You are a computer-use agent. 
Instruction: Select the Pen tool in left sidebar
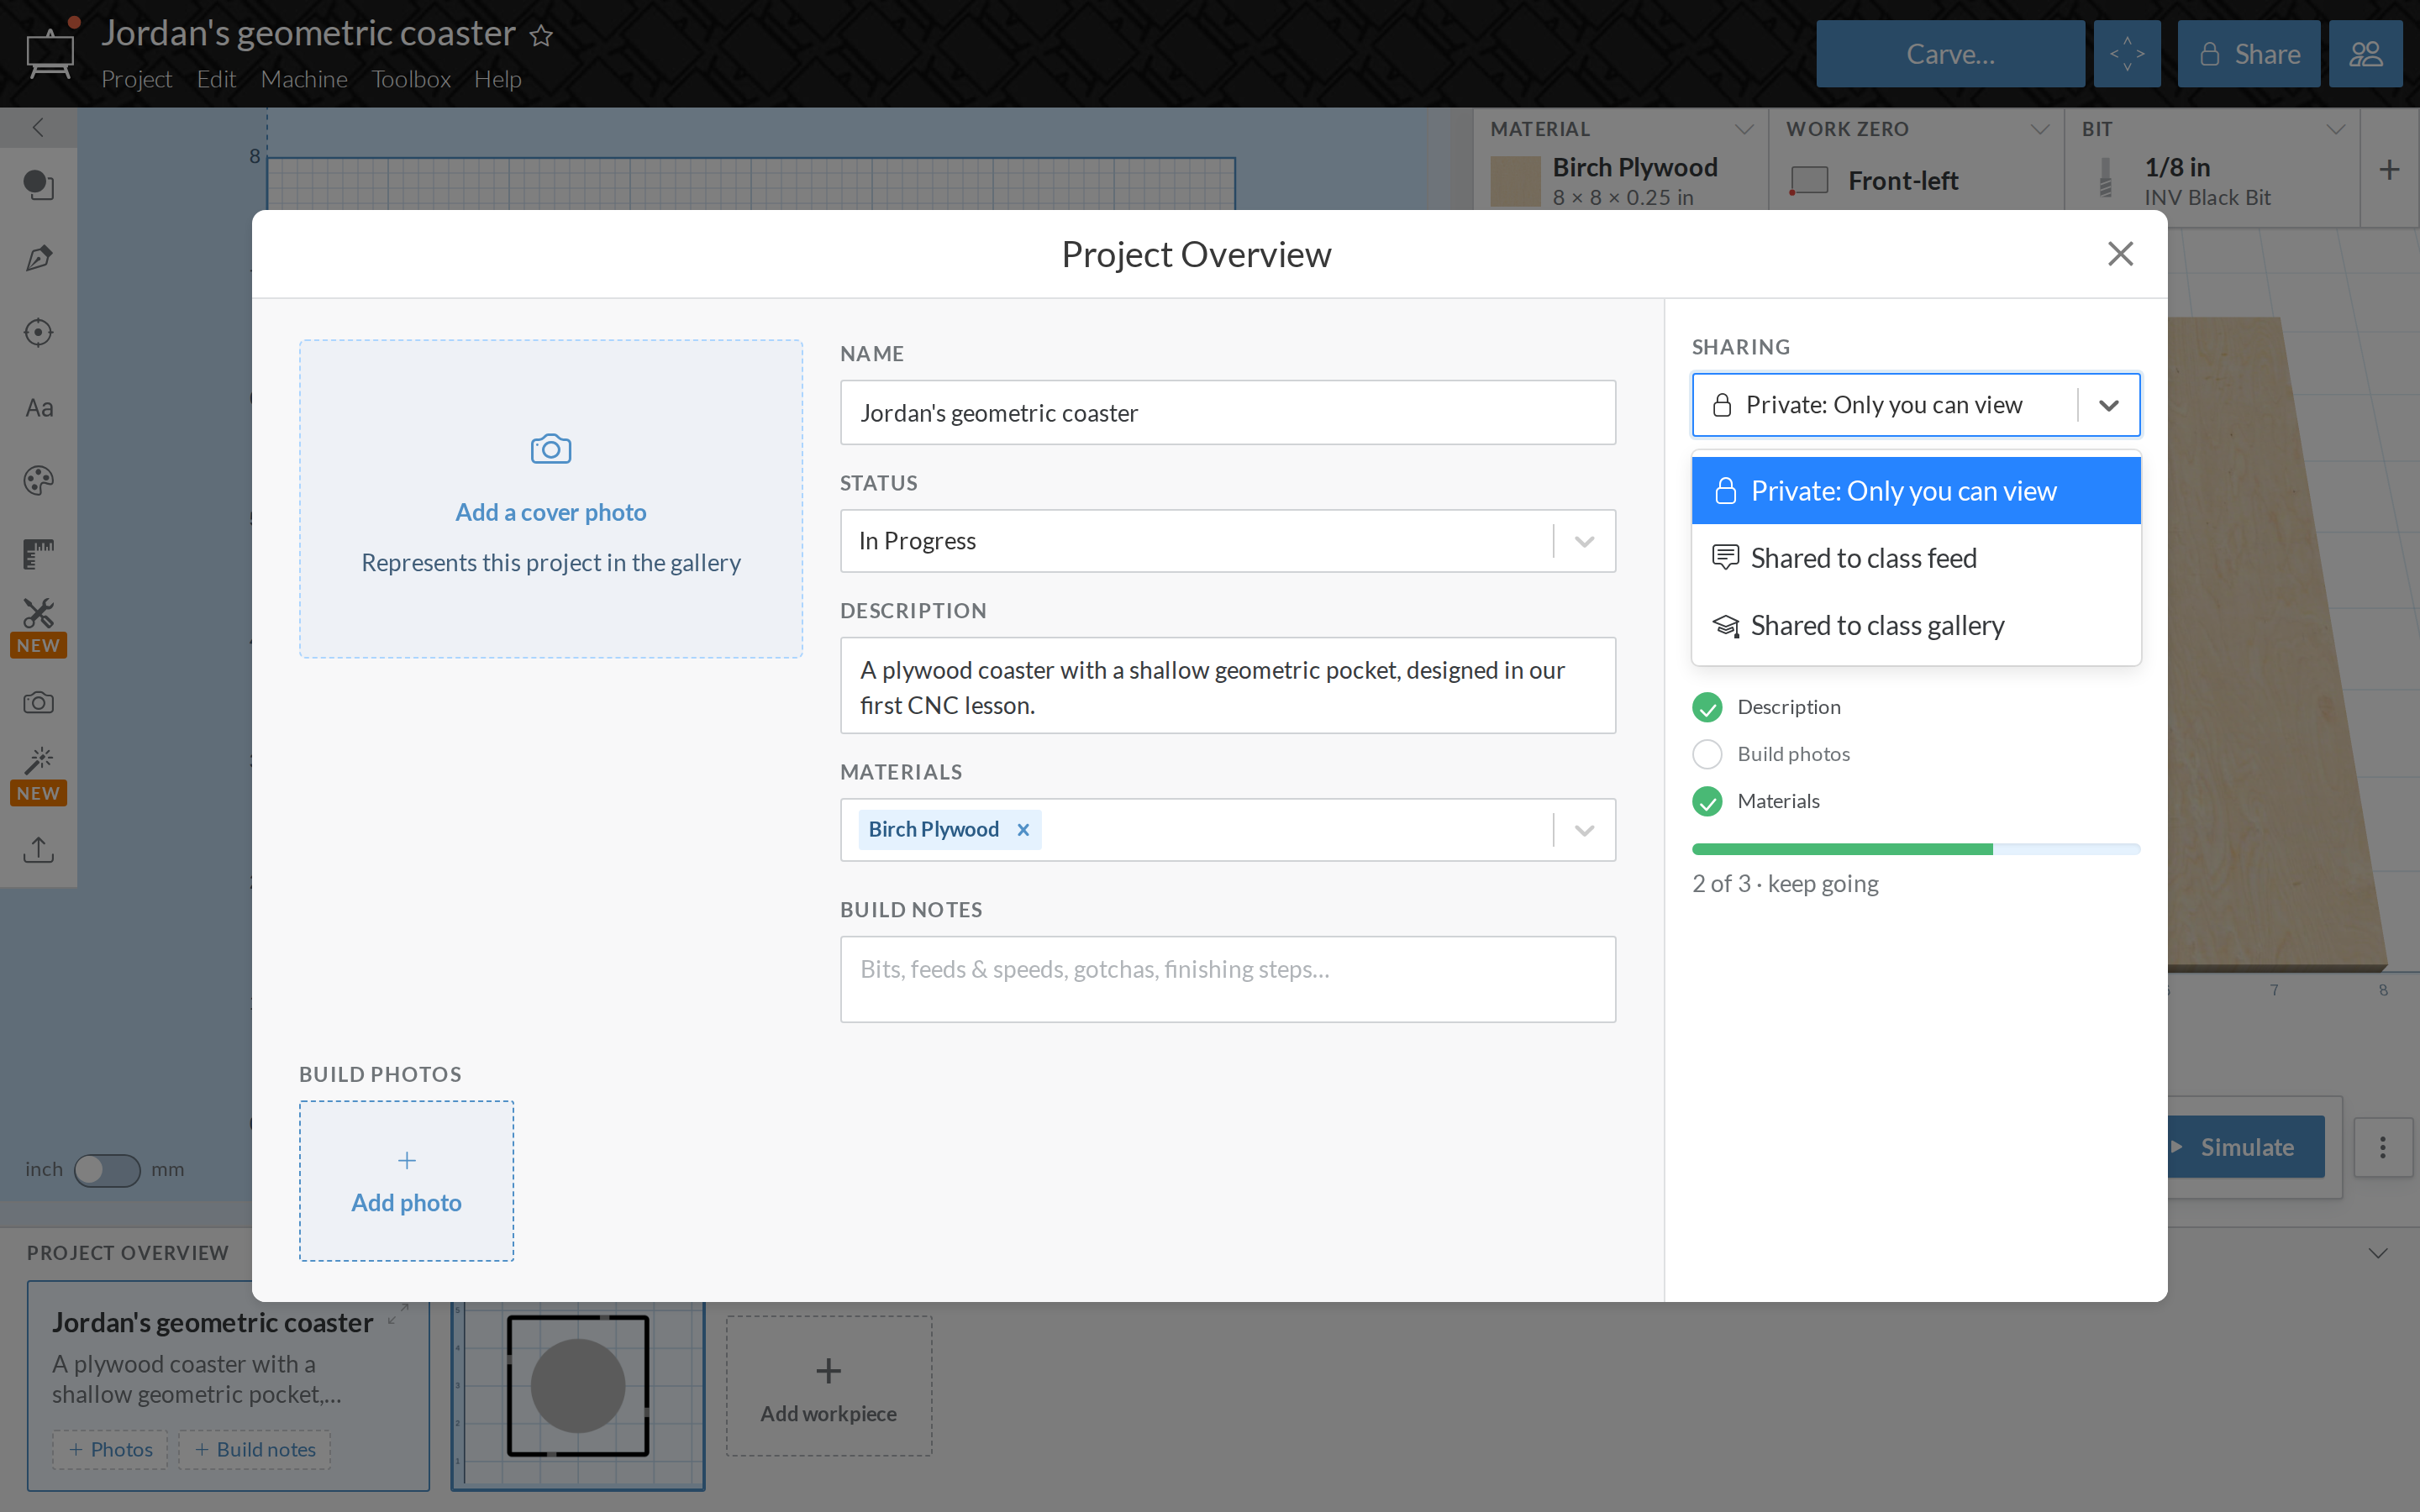tap(38, 259)
